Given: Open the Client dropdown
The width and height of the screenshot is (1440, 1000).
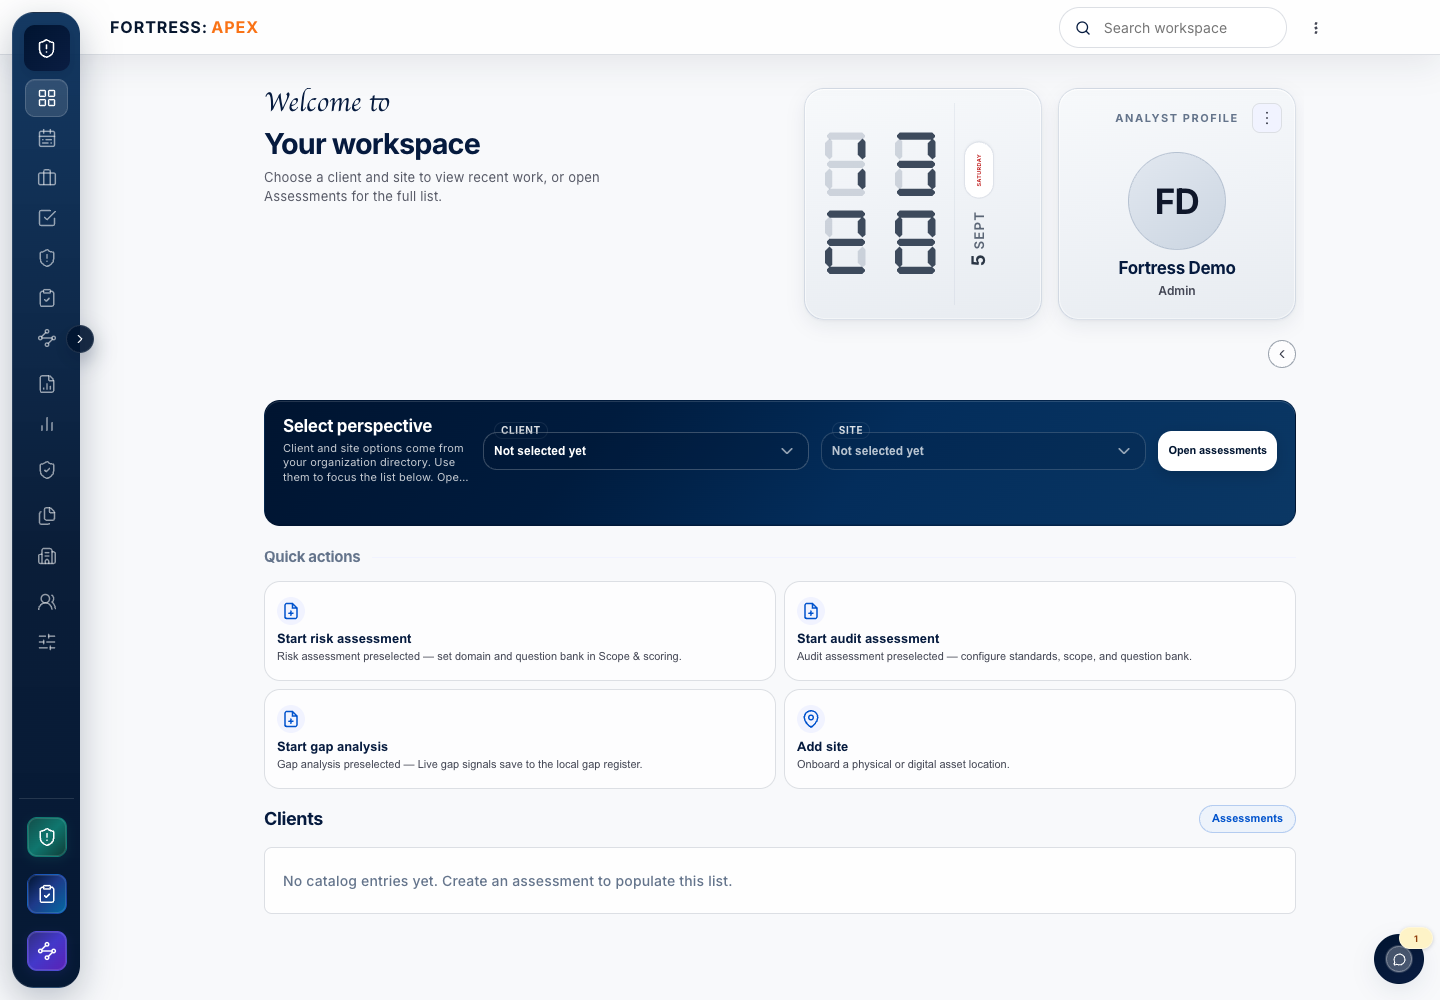Looking at the screenshot, I should 646,451.
